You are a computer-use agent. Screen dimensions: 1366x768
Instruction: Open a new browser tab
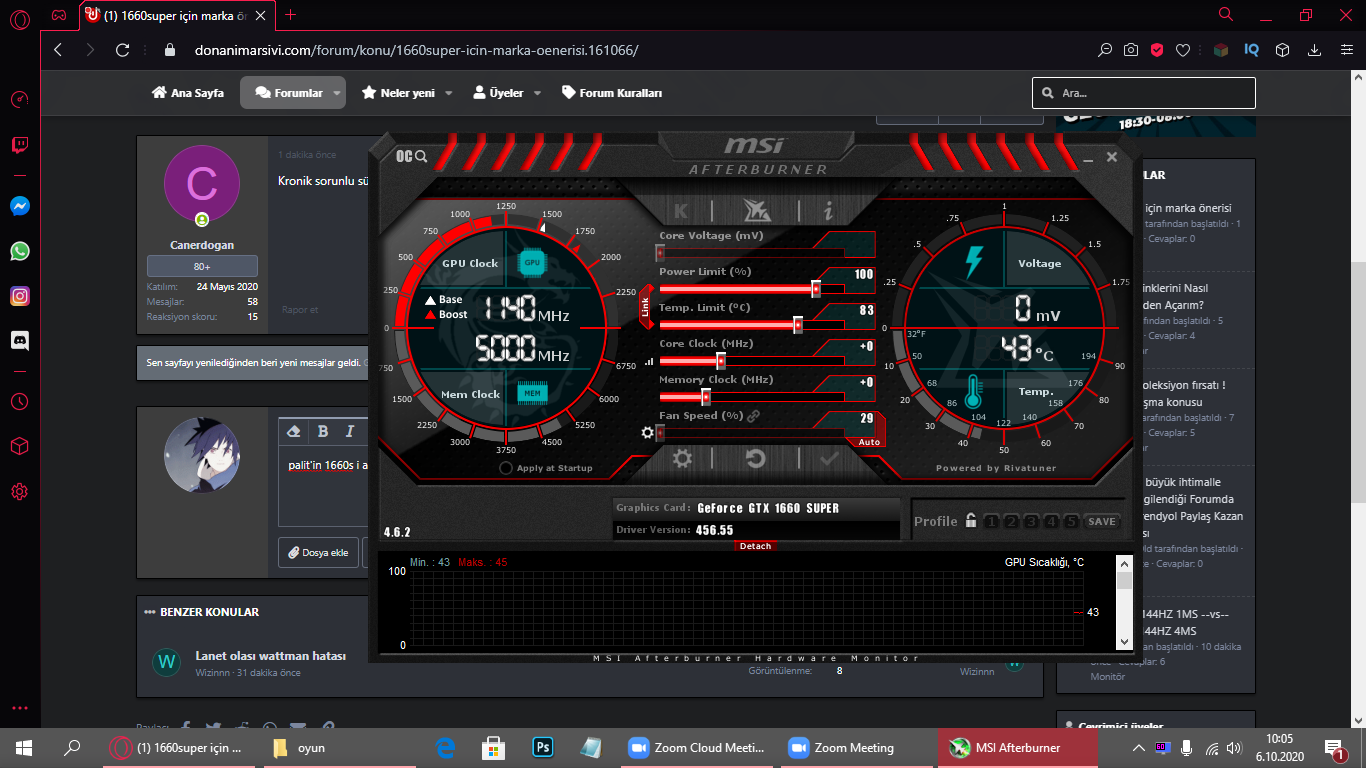(291, 15)
